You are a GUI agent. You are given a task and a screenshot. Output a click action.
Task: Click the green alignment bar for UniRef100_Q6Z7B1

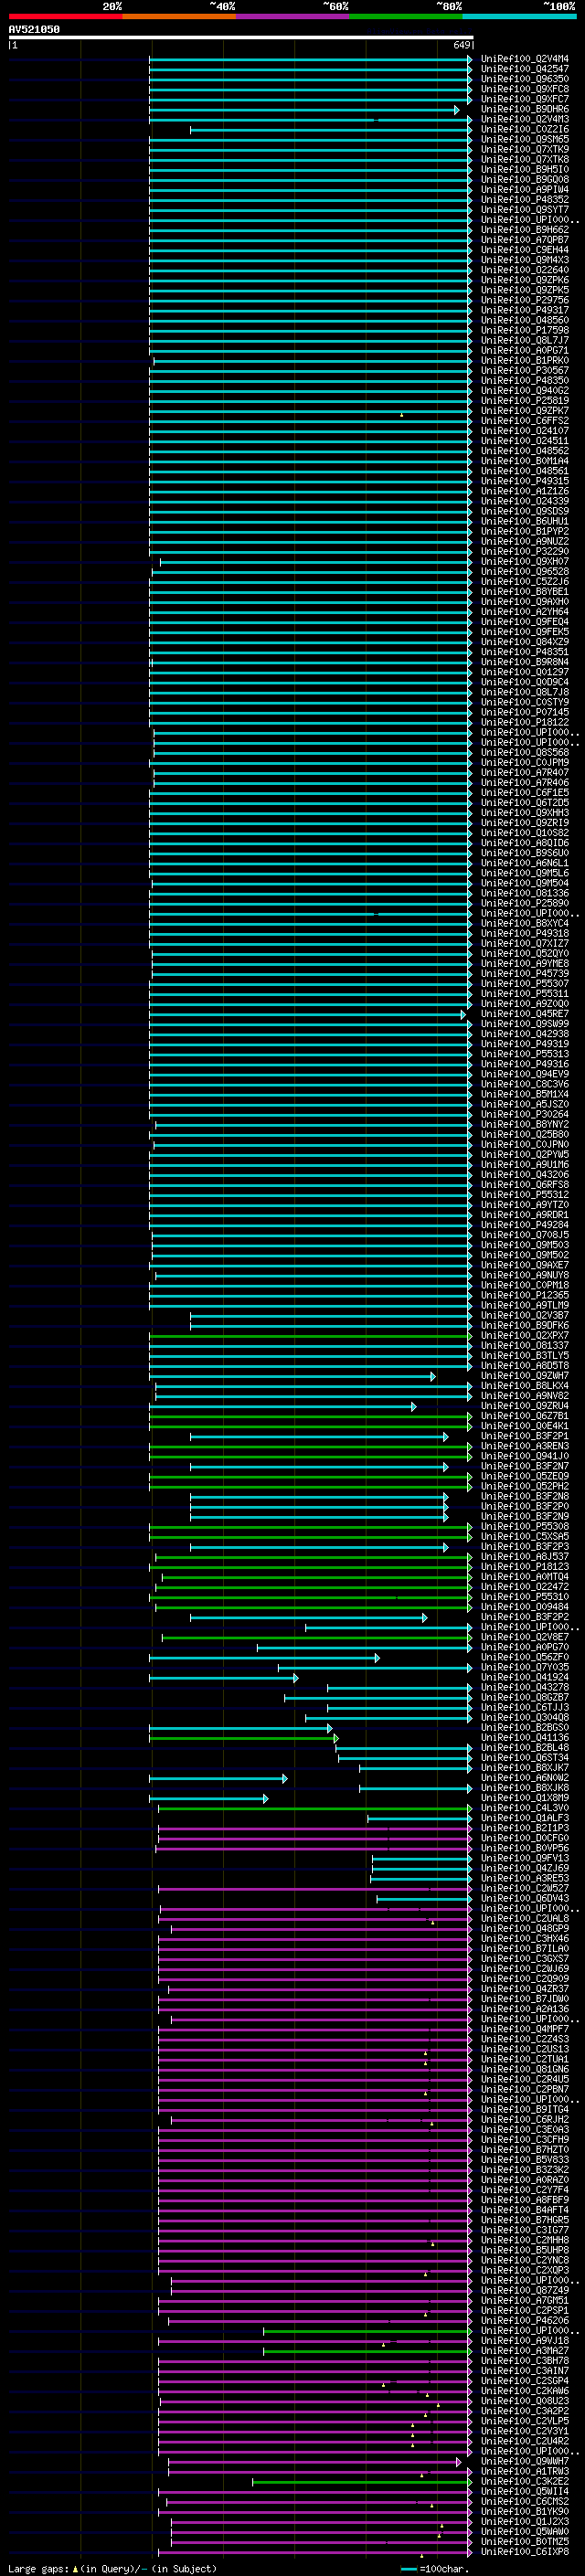pyautogui.click(x=311, y=1417)
